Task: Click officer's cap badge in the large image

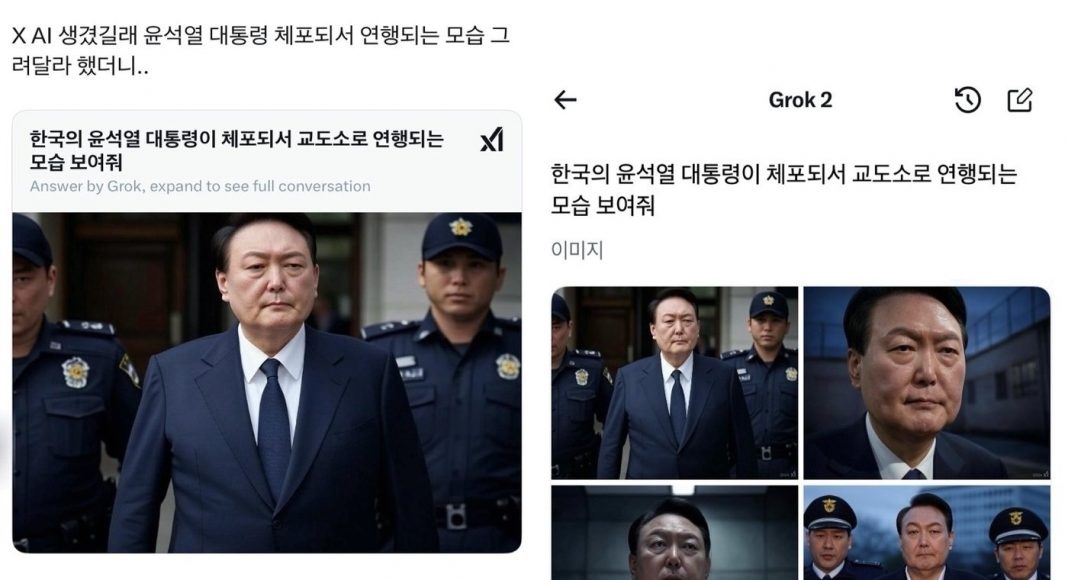Action: coord(461,227)
